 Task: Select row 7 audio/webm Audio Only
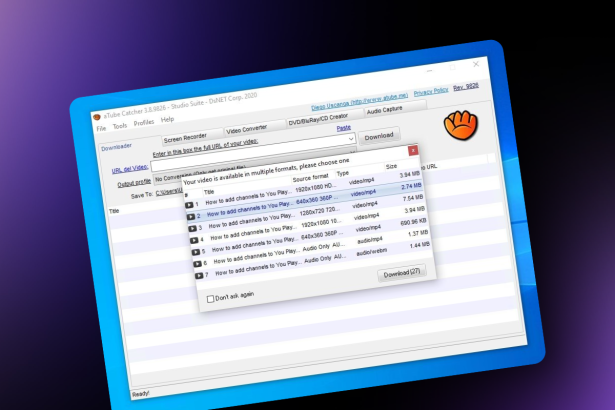(x=313, y=260)
